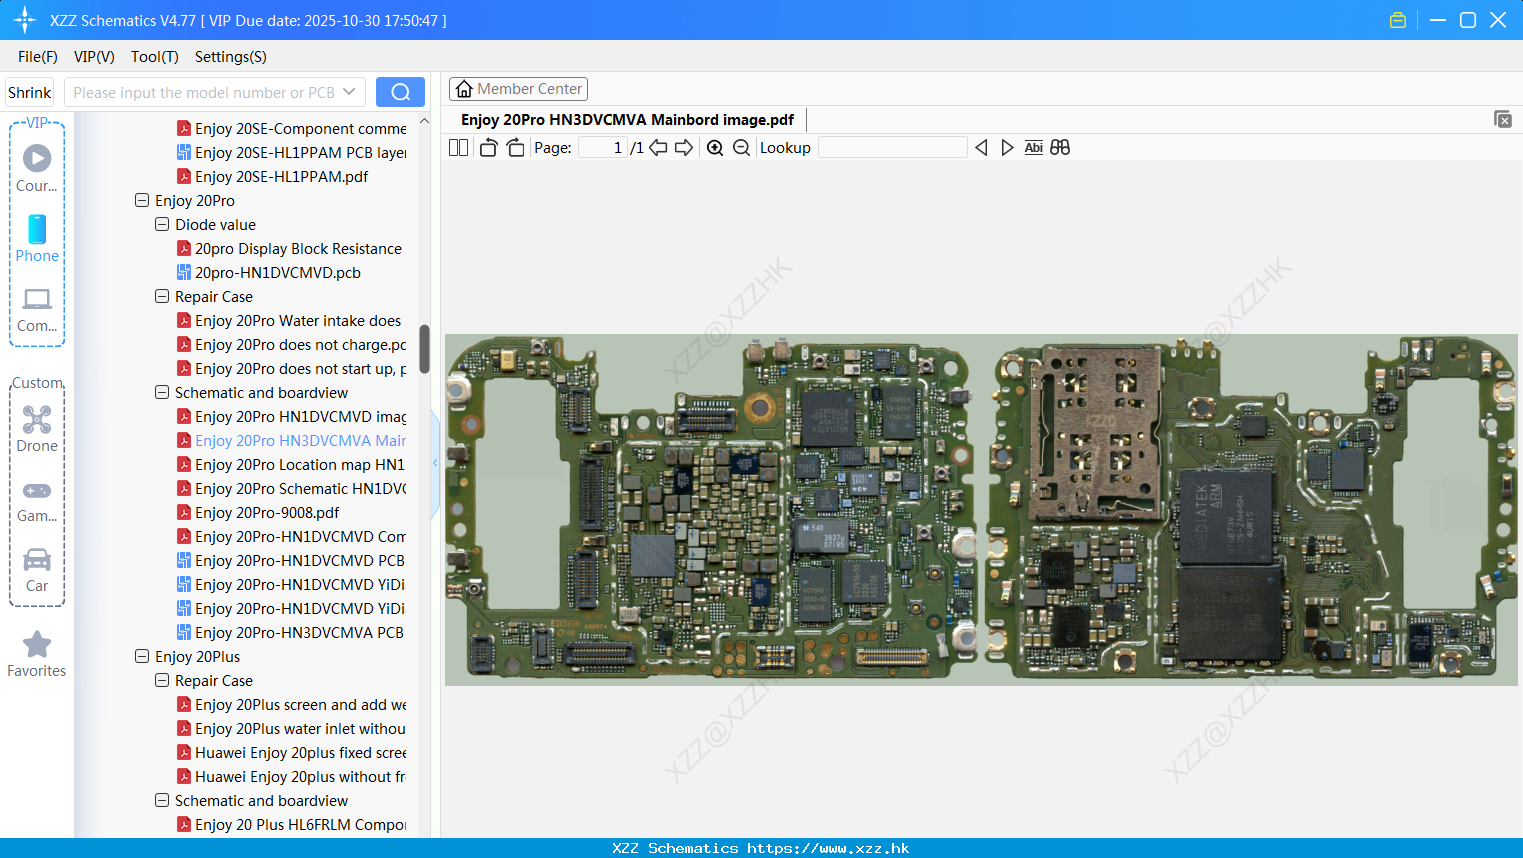Image resolution: width=1523 pixels, height=858 pixels.
Task: Open Enjoy 20Pro HN1DVCMVD image file
Action: (292, 416)
